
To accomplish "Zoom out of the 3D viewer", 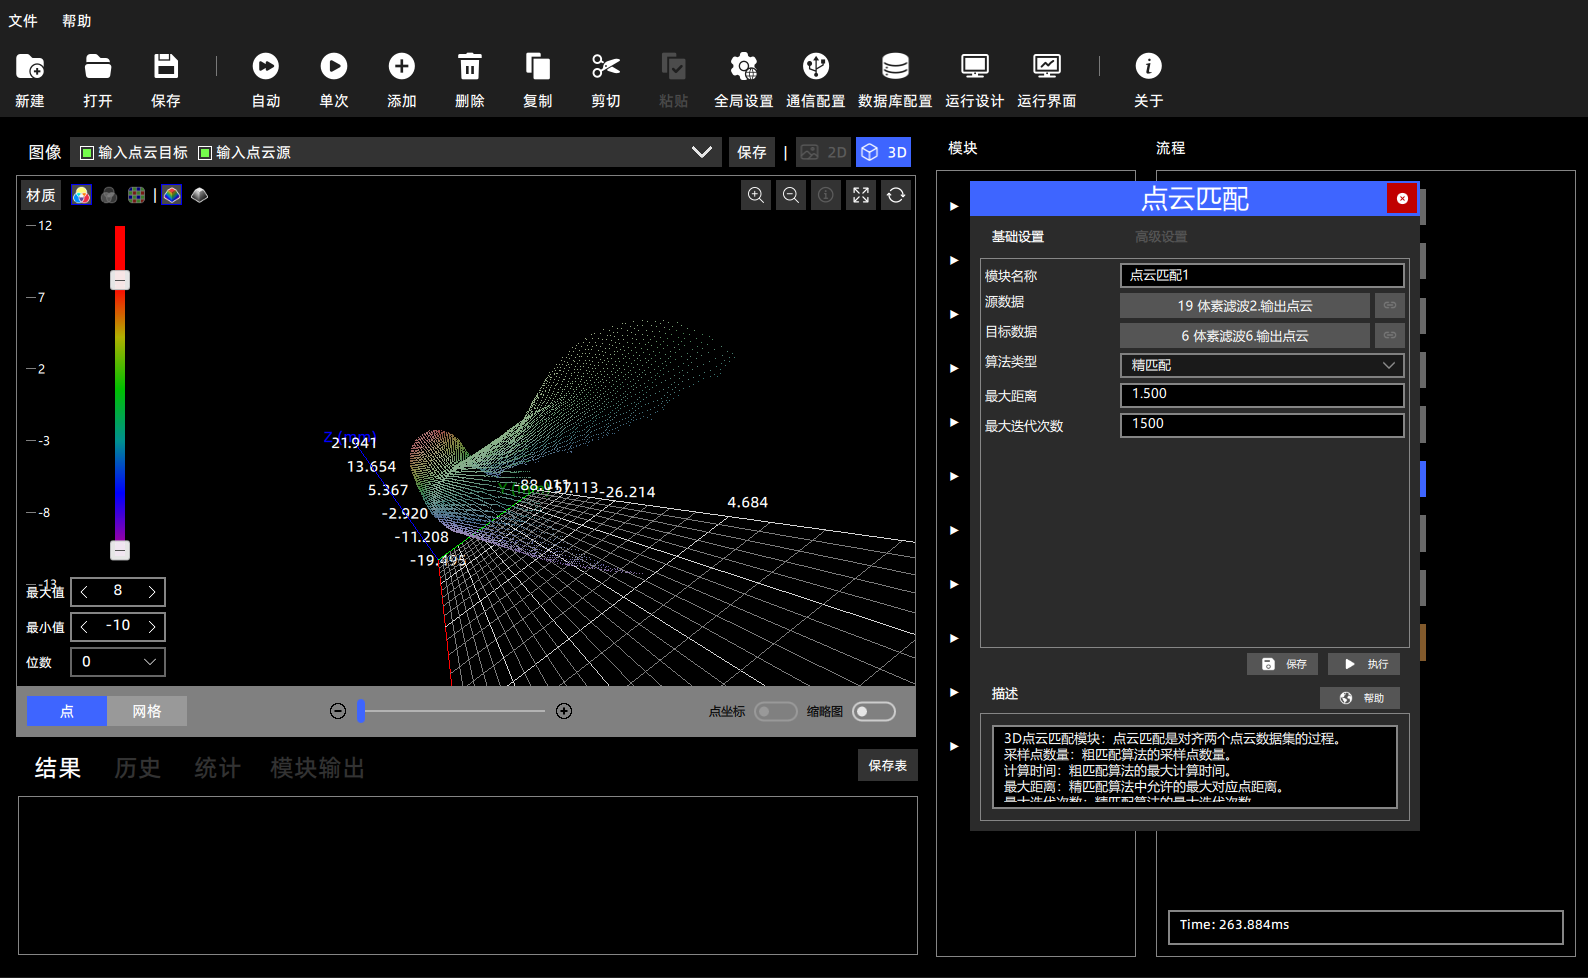I will [791, 195].
